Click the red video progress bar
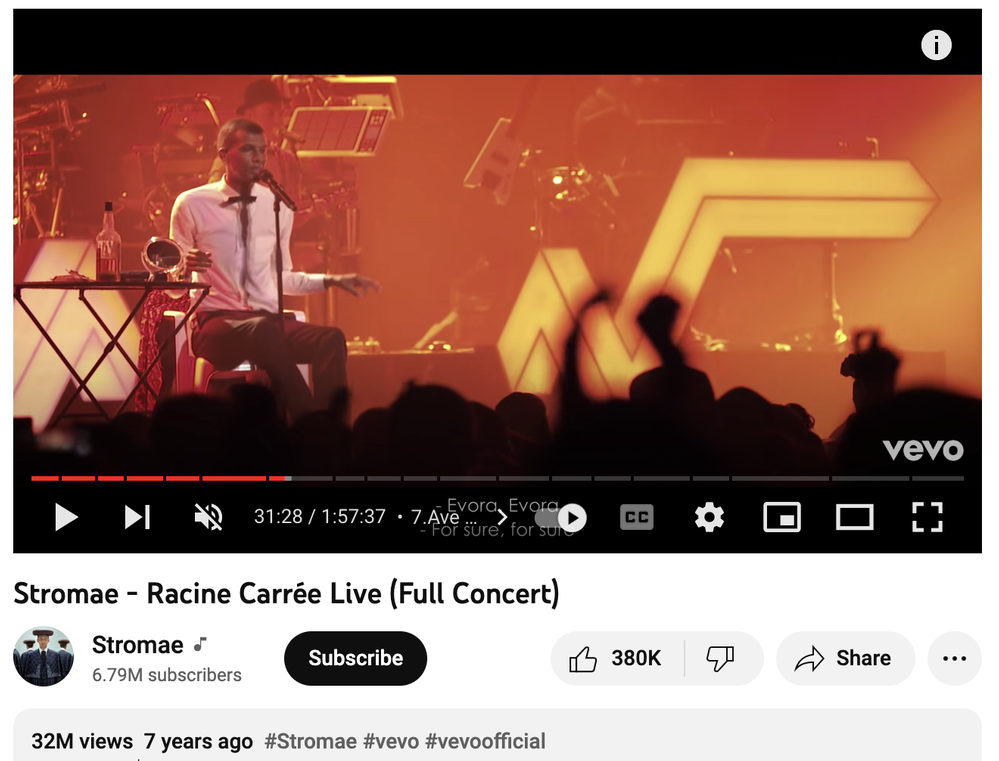 tap(158, 478)
